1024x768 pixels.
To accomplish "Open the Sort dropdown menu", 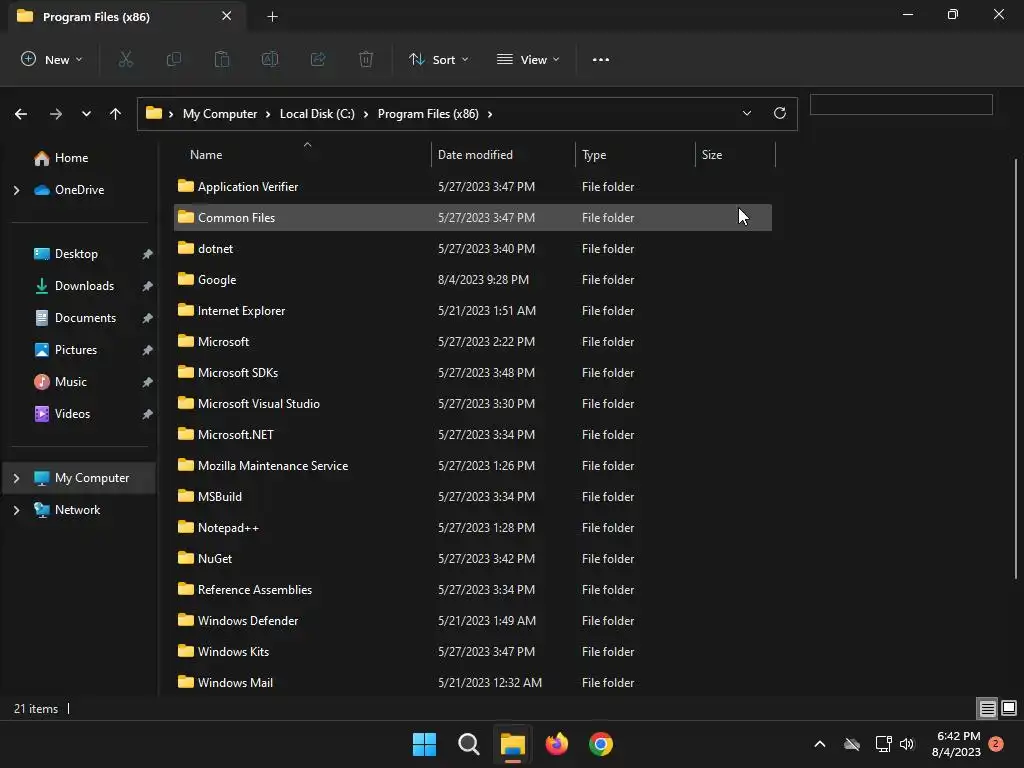I will point(439,59).
